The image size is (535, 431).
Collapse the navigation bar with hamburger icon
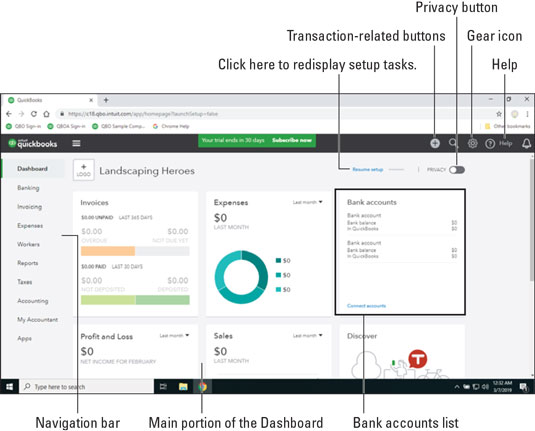(x=76, y=143)
